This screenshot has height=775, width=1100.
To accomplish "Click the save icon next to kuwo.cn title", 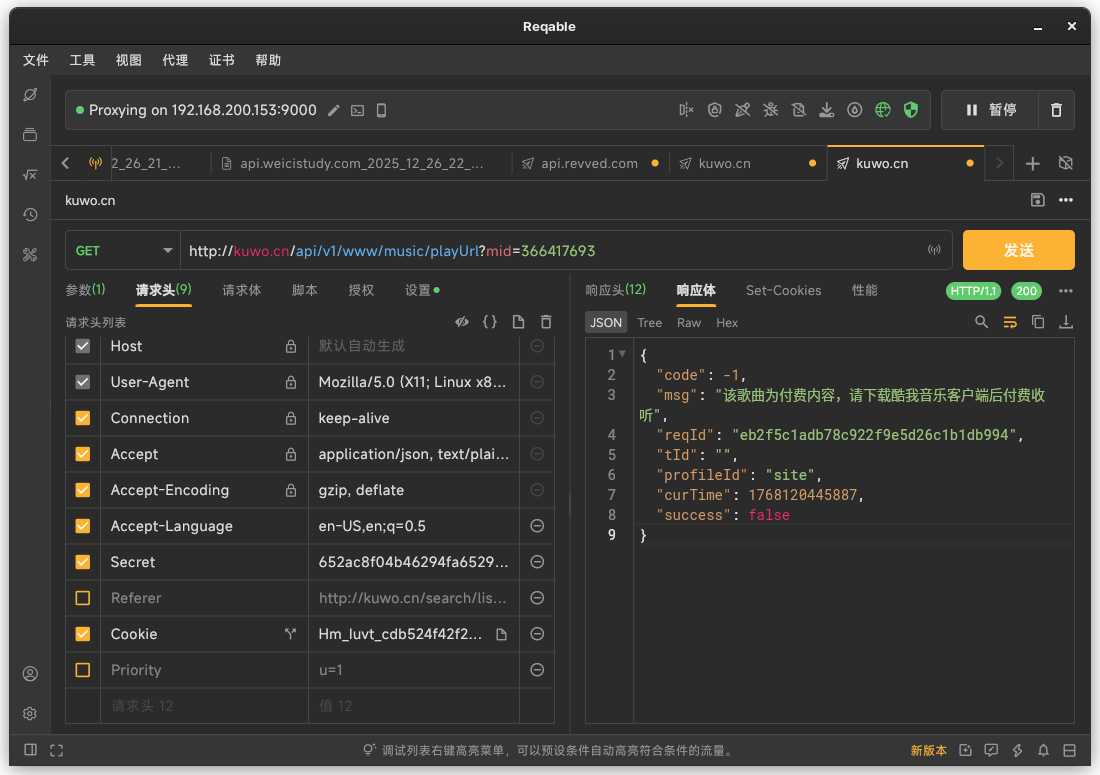I will [x=1038, y=200].
